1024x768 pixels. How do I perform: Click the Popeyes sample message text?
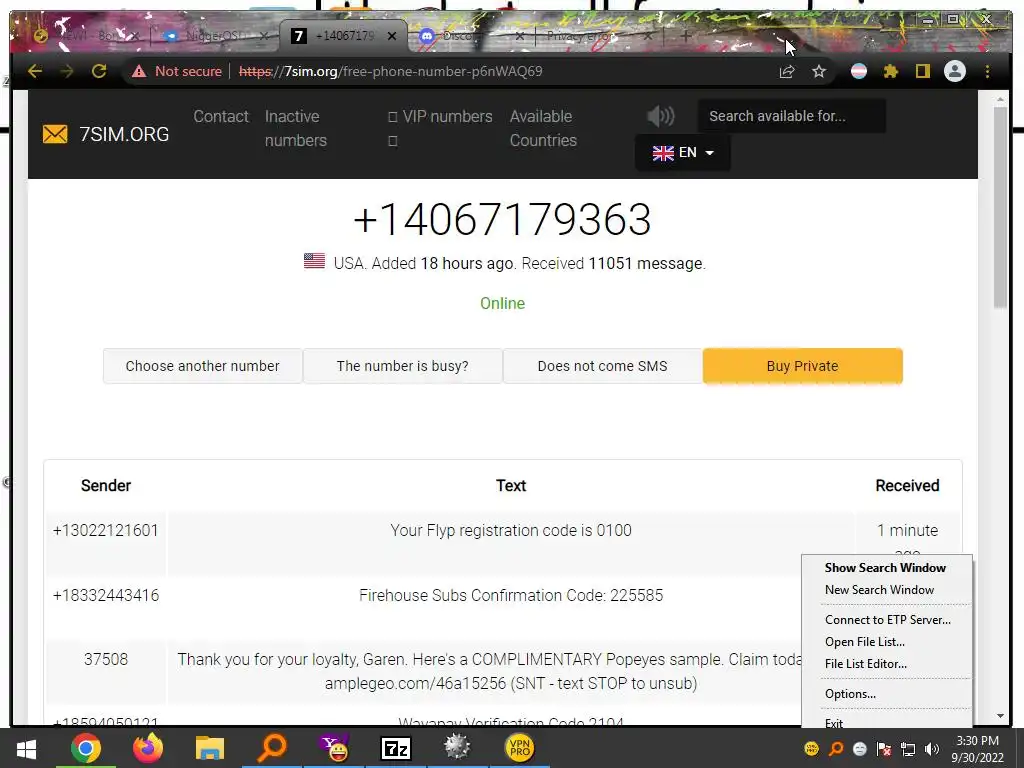coord(490,671)
